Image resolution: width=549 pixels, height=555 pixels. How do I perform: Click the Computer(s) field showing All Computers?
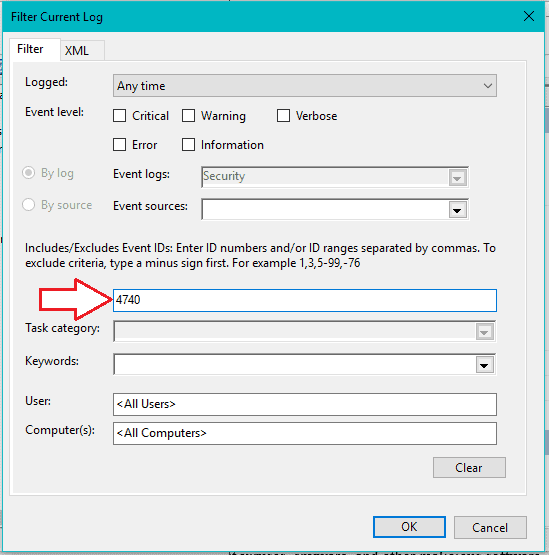click(x=305, y=433)
